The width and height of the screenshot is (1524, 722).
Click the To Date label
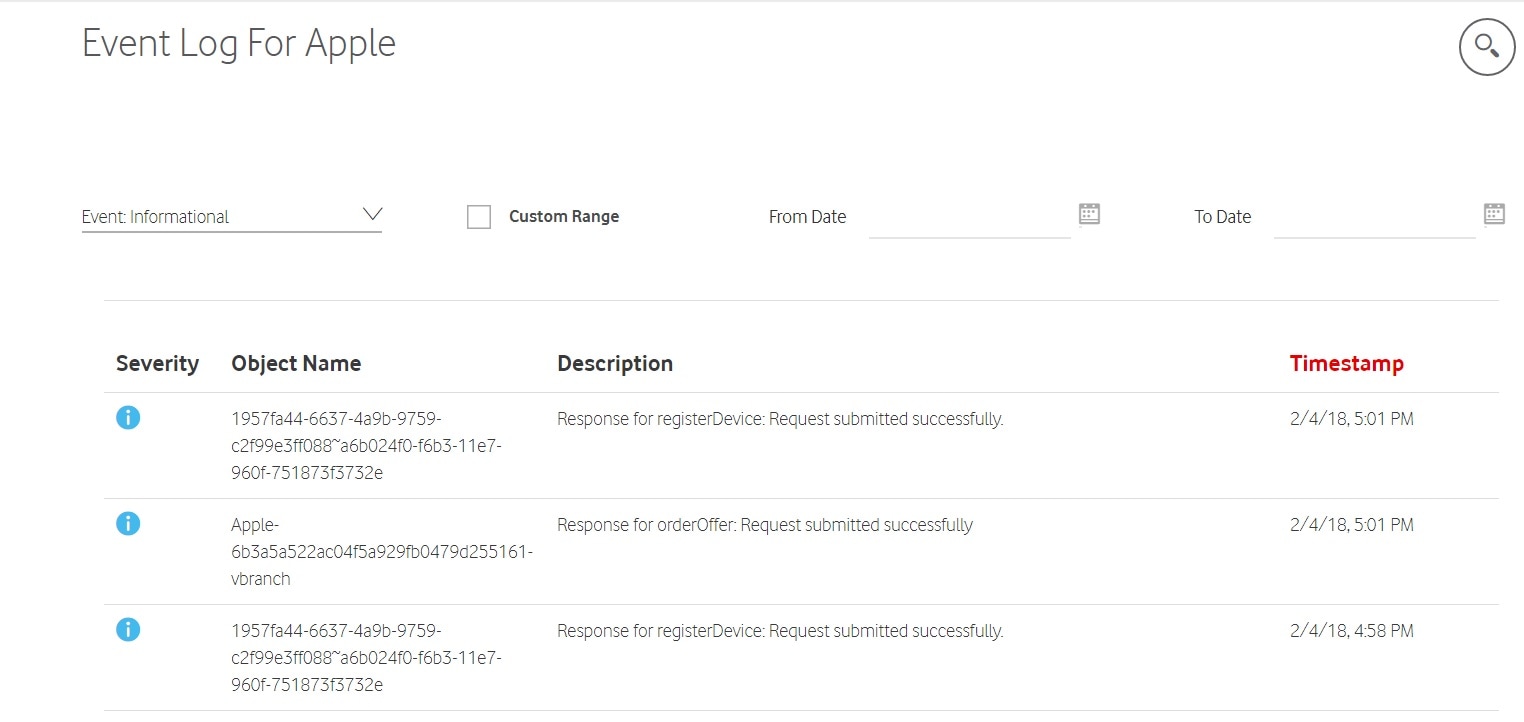[x=1222, y=217]
